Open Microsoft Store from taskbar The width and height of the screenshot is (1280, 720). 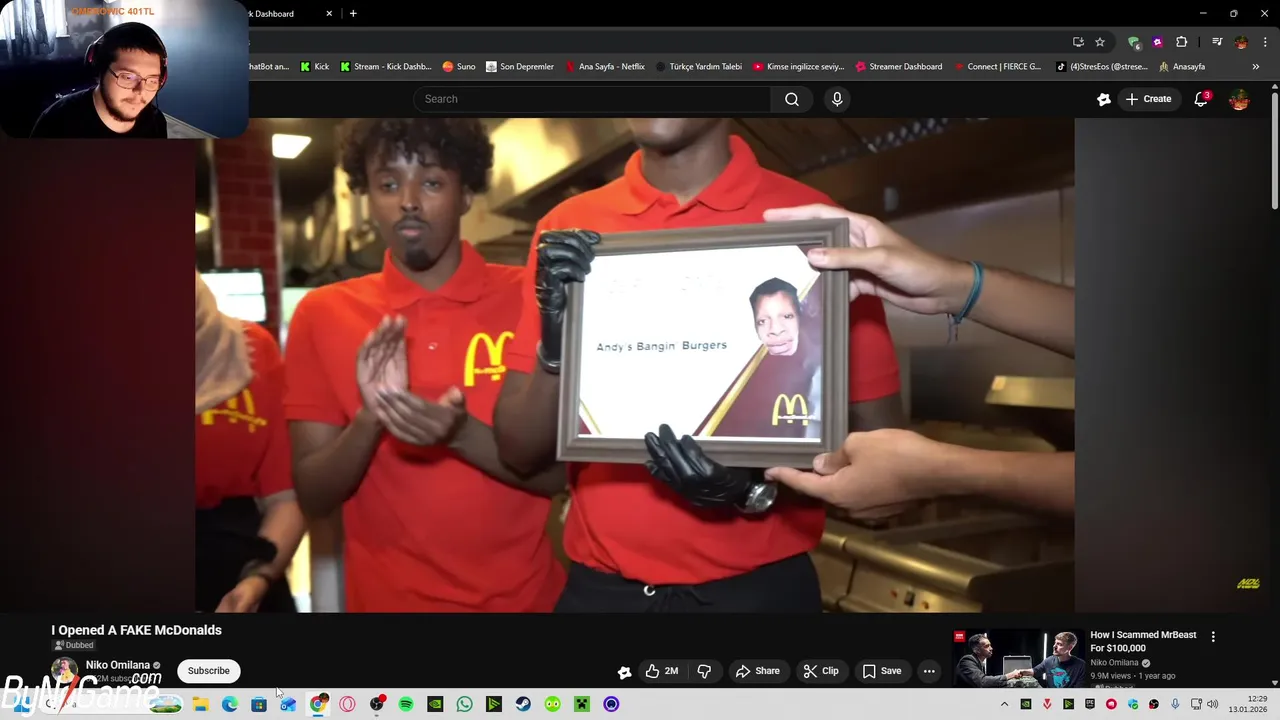[x=259, y=705]
